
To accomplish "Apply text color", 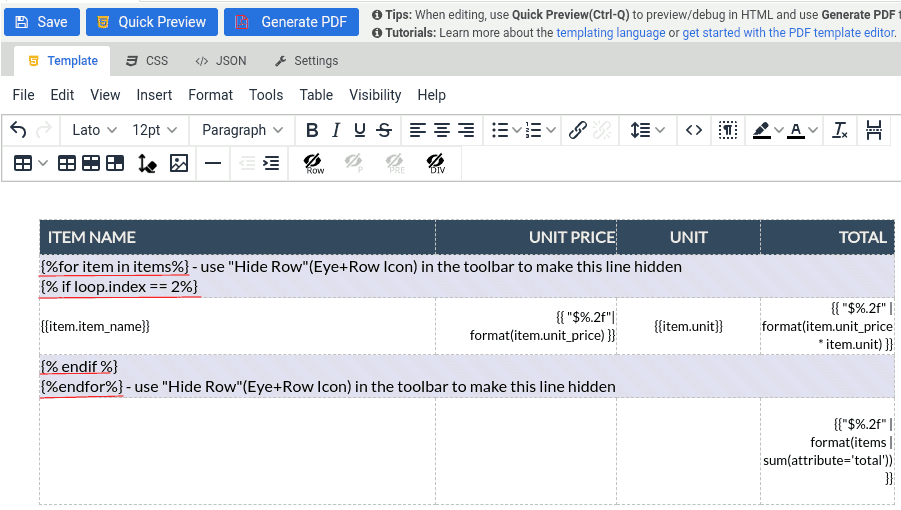I will (x=796, y=130).
